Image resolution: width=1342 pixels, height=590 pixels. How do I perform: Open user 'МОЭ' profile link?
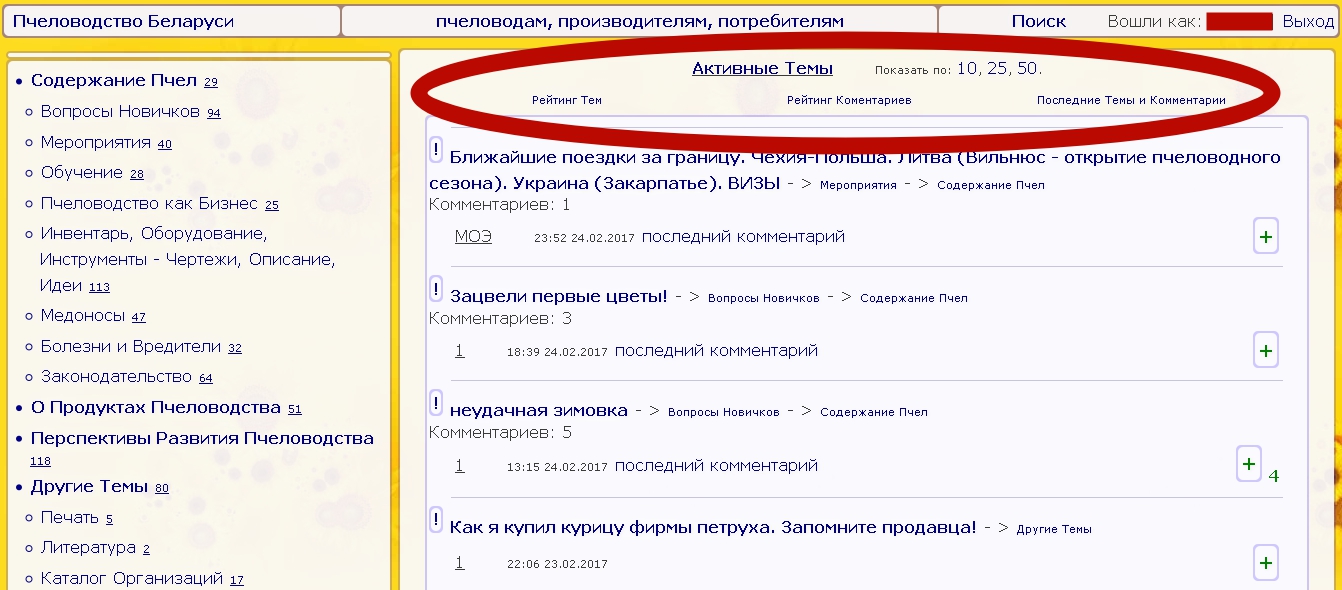point(473,237)
